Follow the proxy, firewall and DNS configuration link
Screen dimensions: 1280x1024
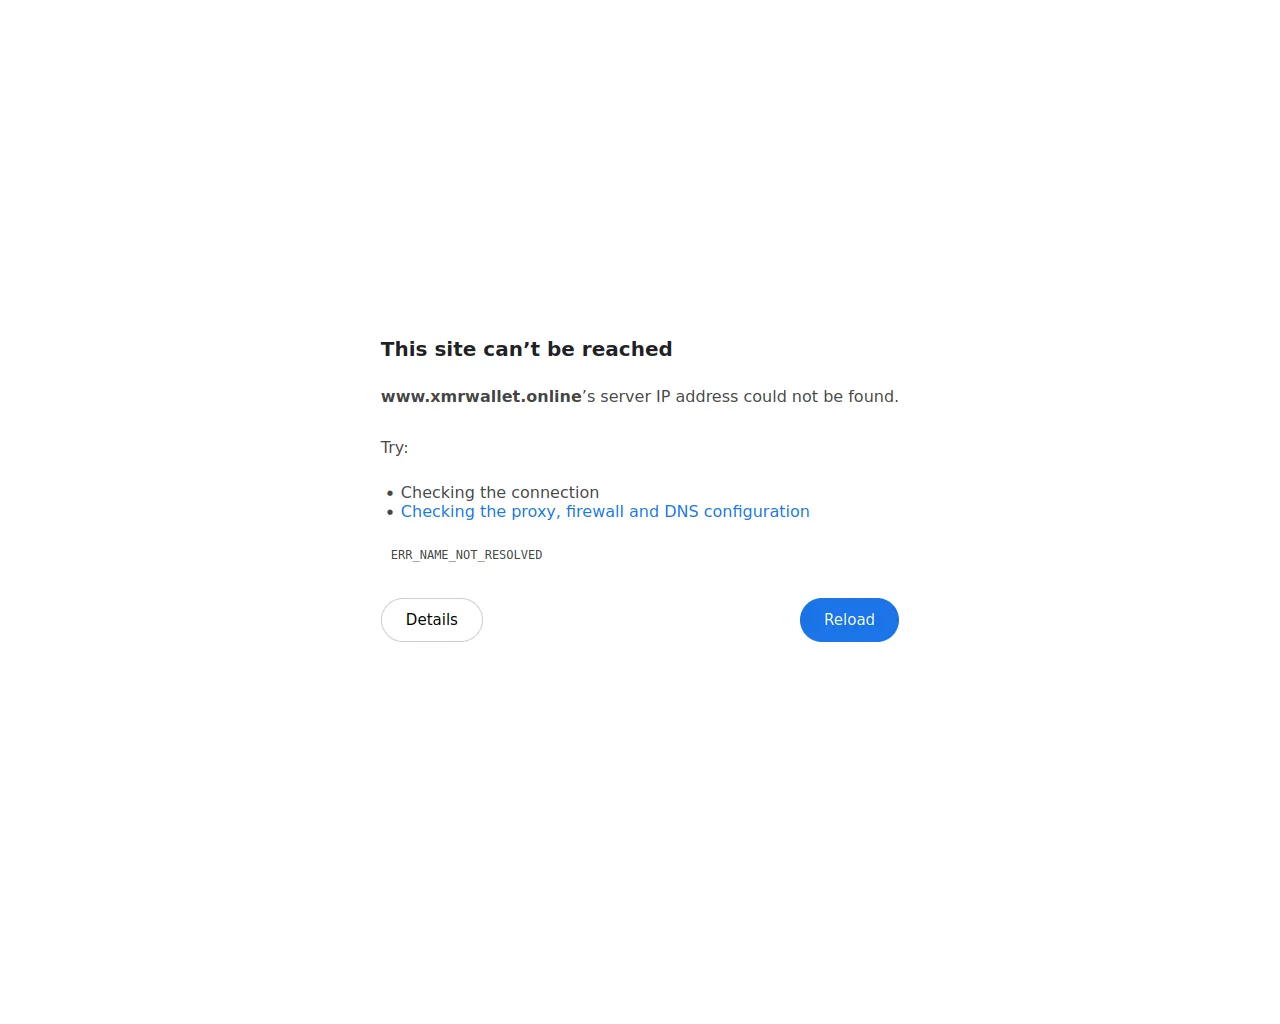point(605,511)
